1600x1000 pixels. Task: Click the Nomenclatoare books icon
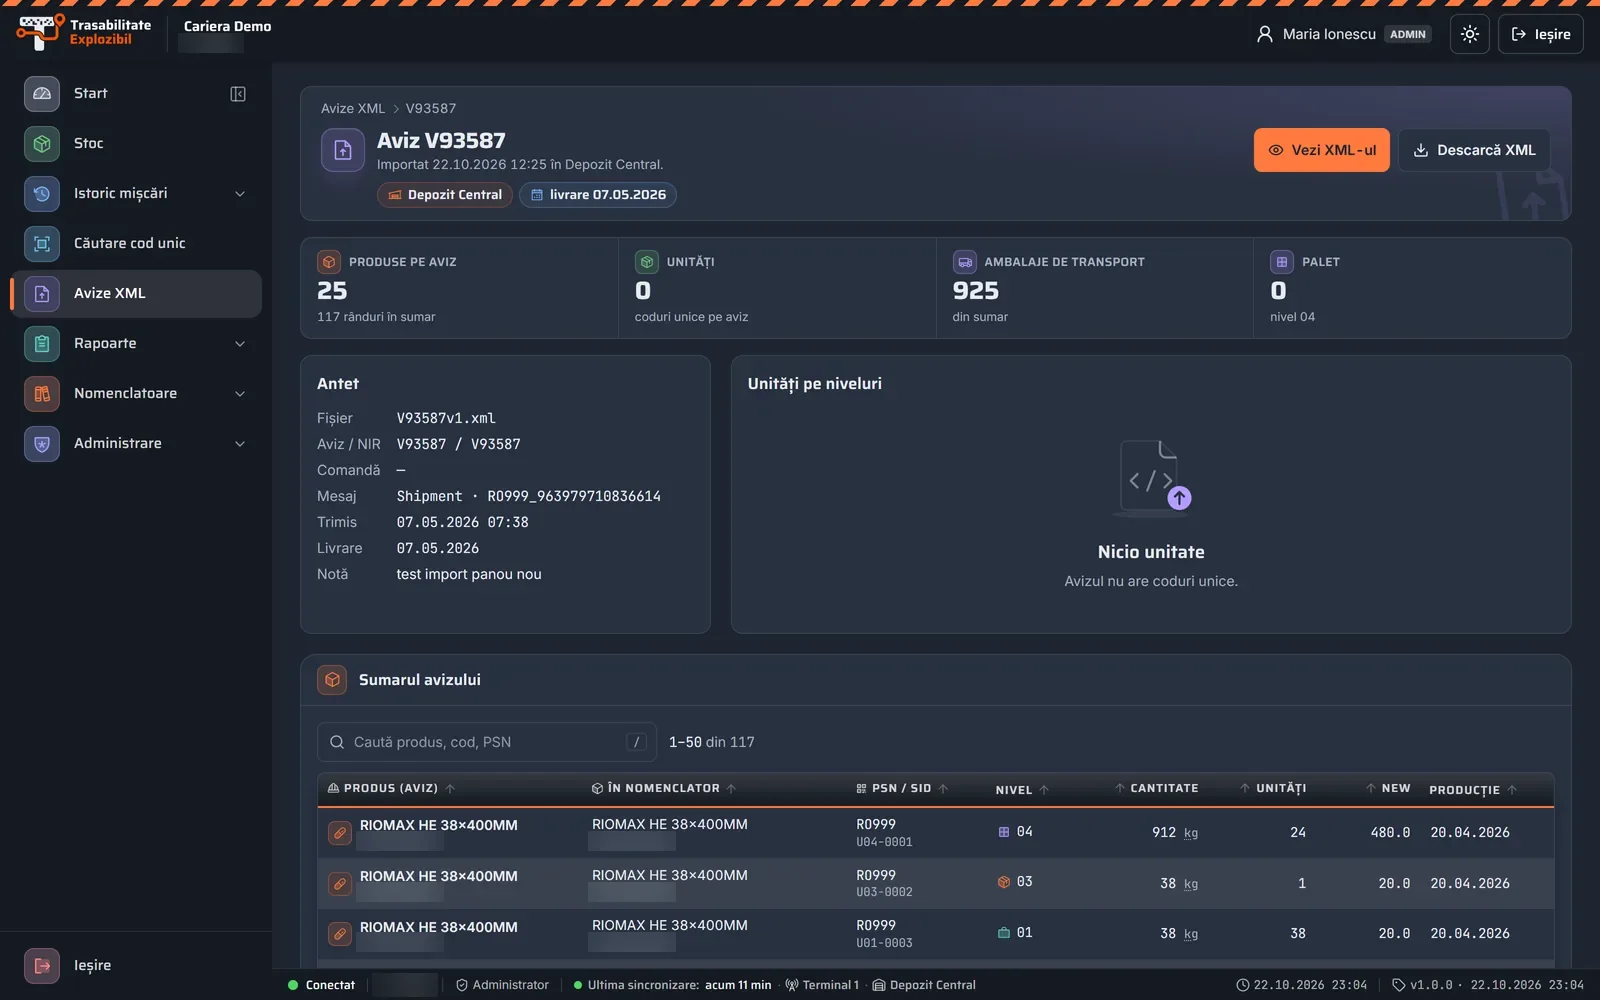coord(42,393)
